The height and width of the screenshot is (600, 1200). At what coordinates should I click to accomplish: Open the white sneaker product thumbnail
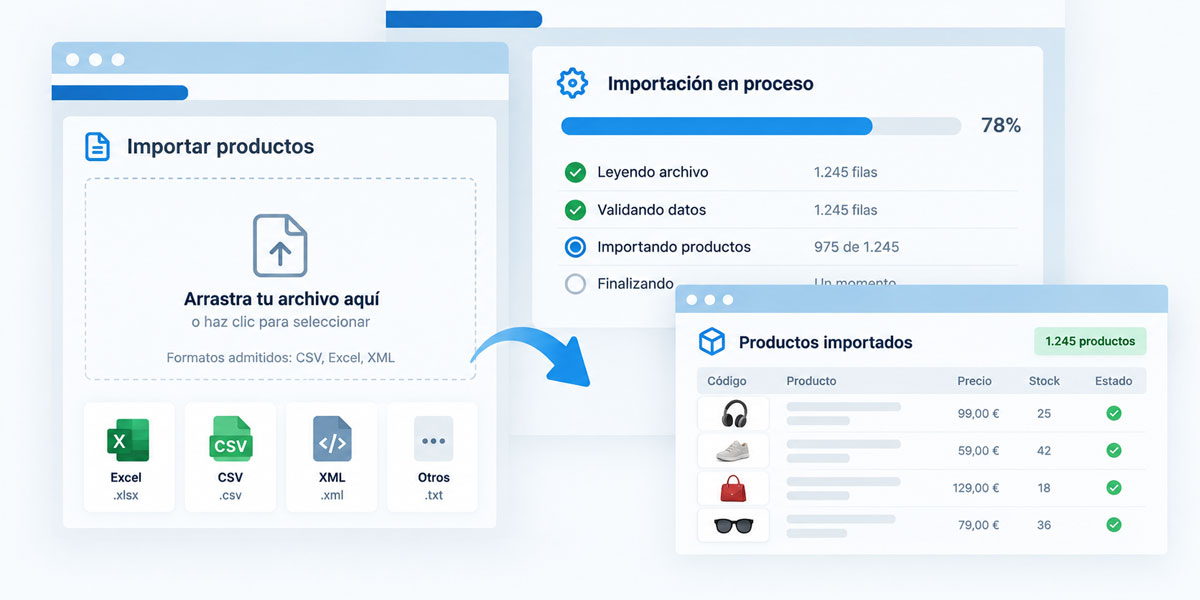coord(733,451)
